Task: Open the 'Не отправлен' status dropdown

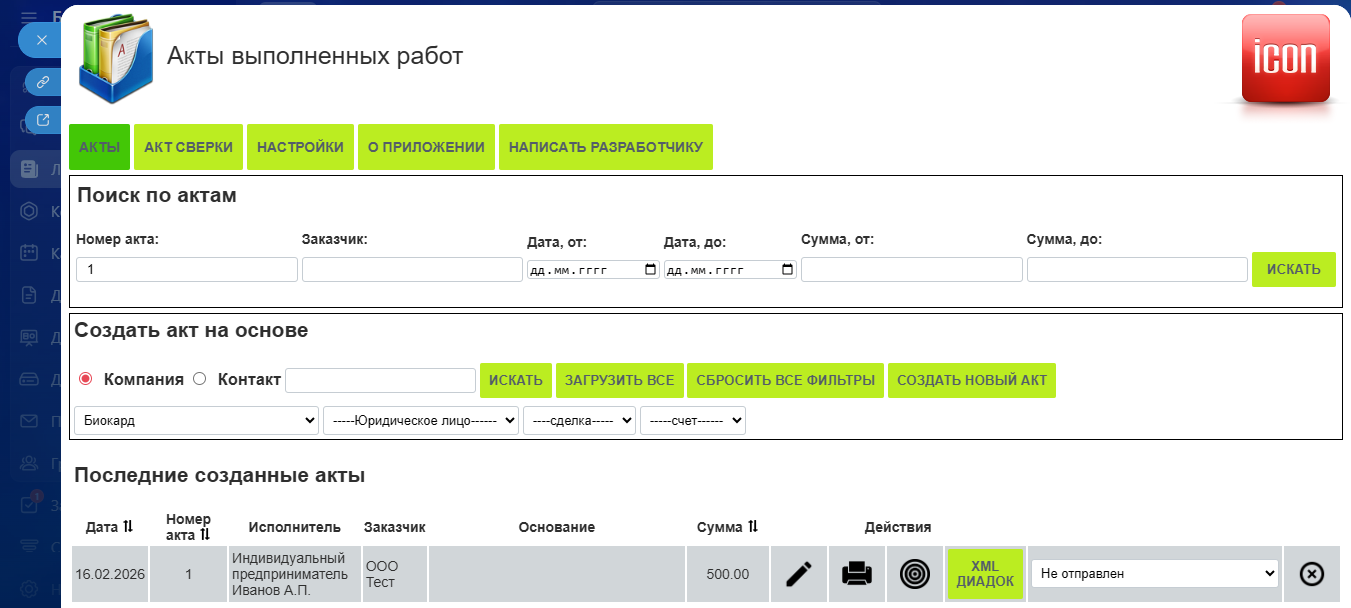Action: click(x=1155, y=574)
